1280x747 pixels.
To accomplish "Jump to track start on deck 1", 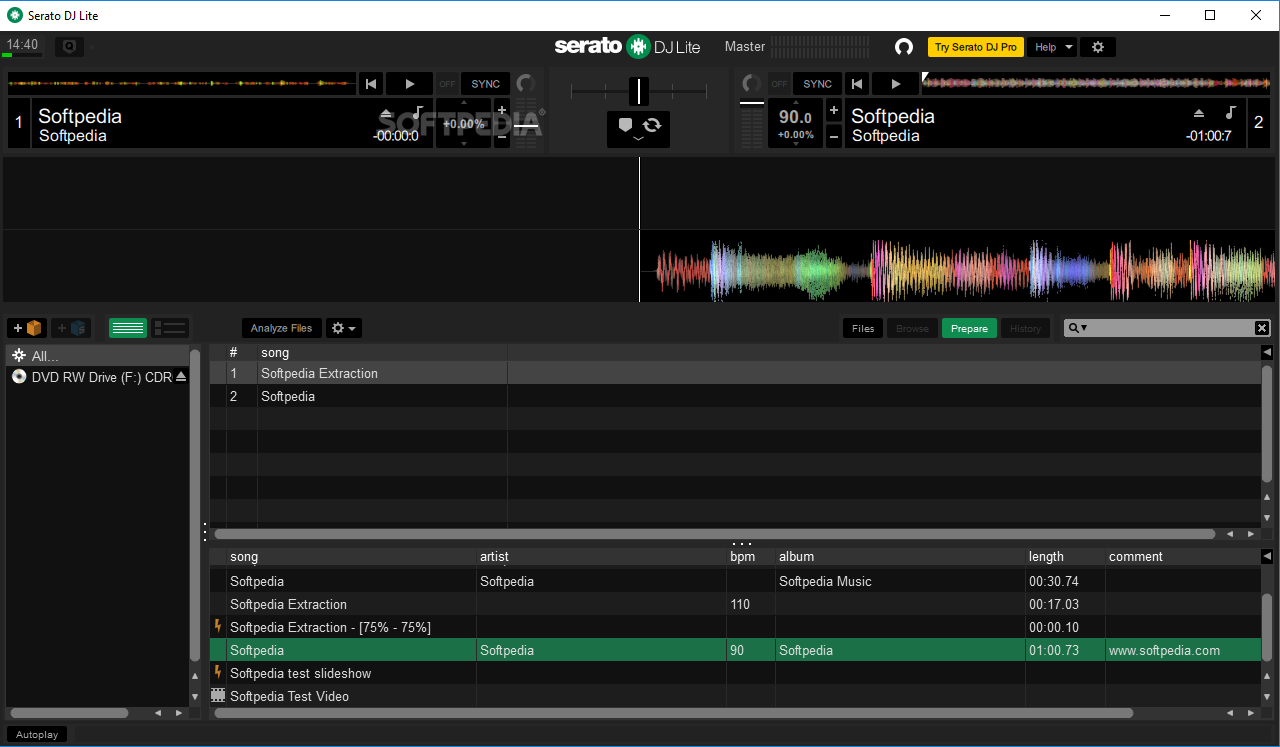I will [x=371, y=84].
